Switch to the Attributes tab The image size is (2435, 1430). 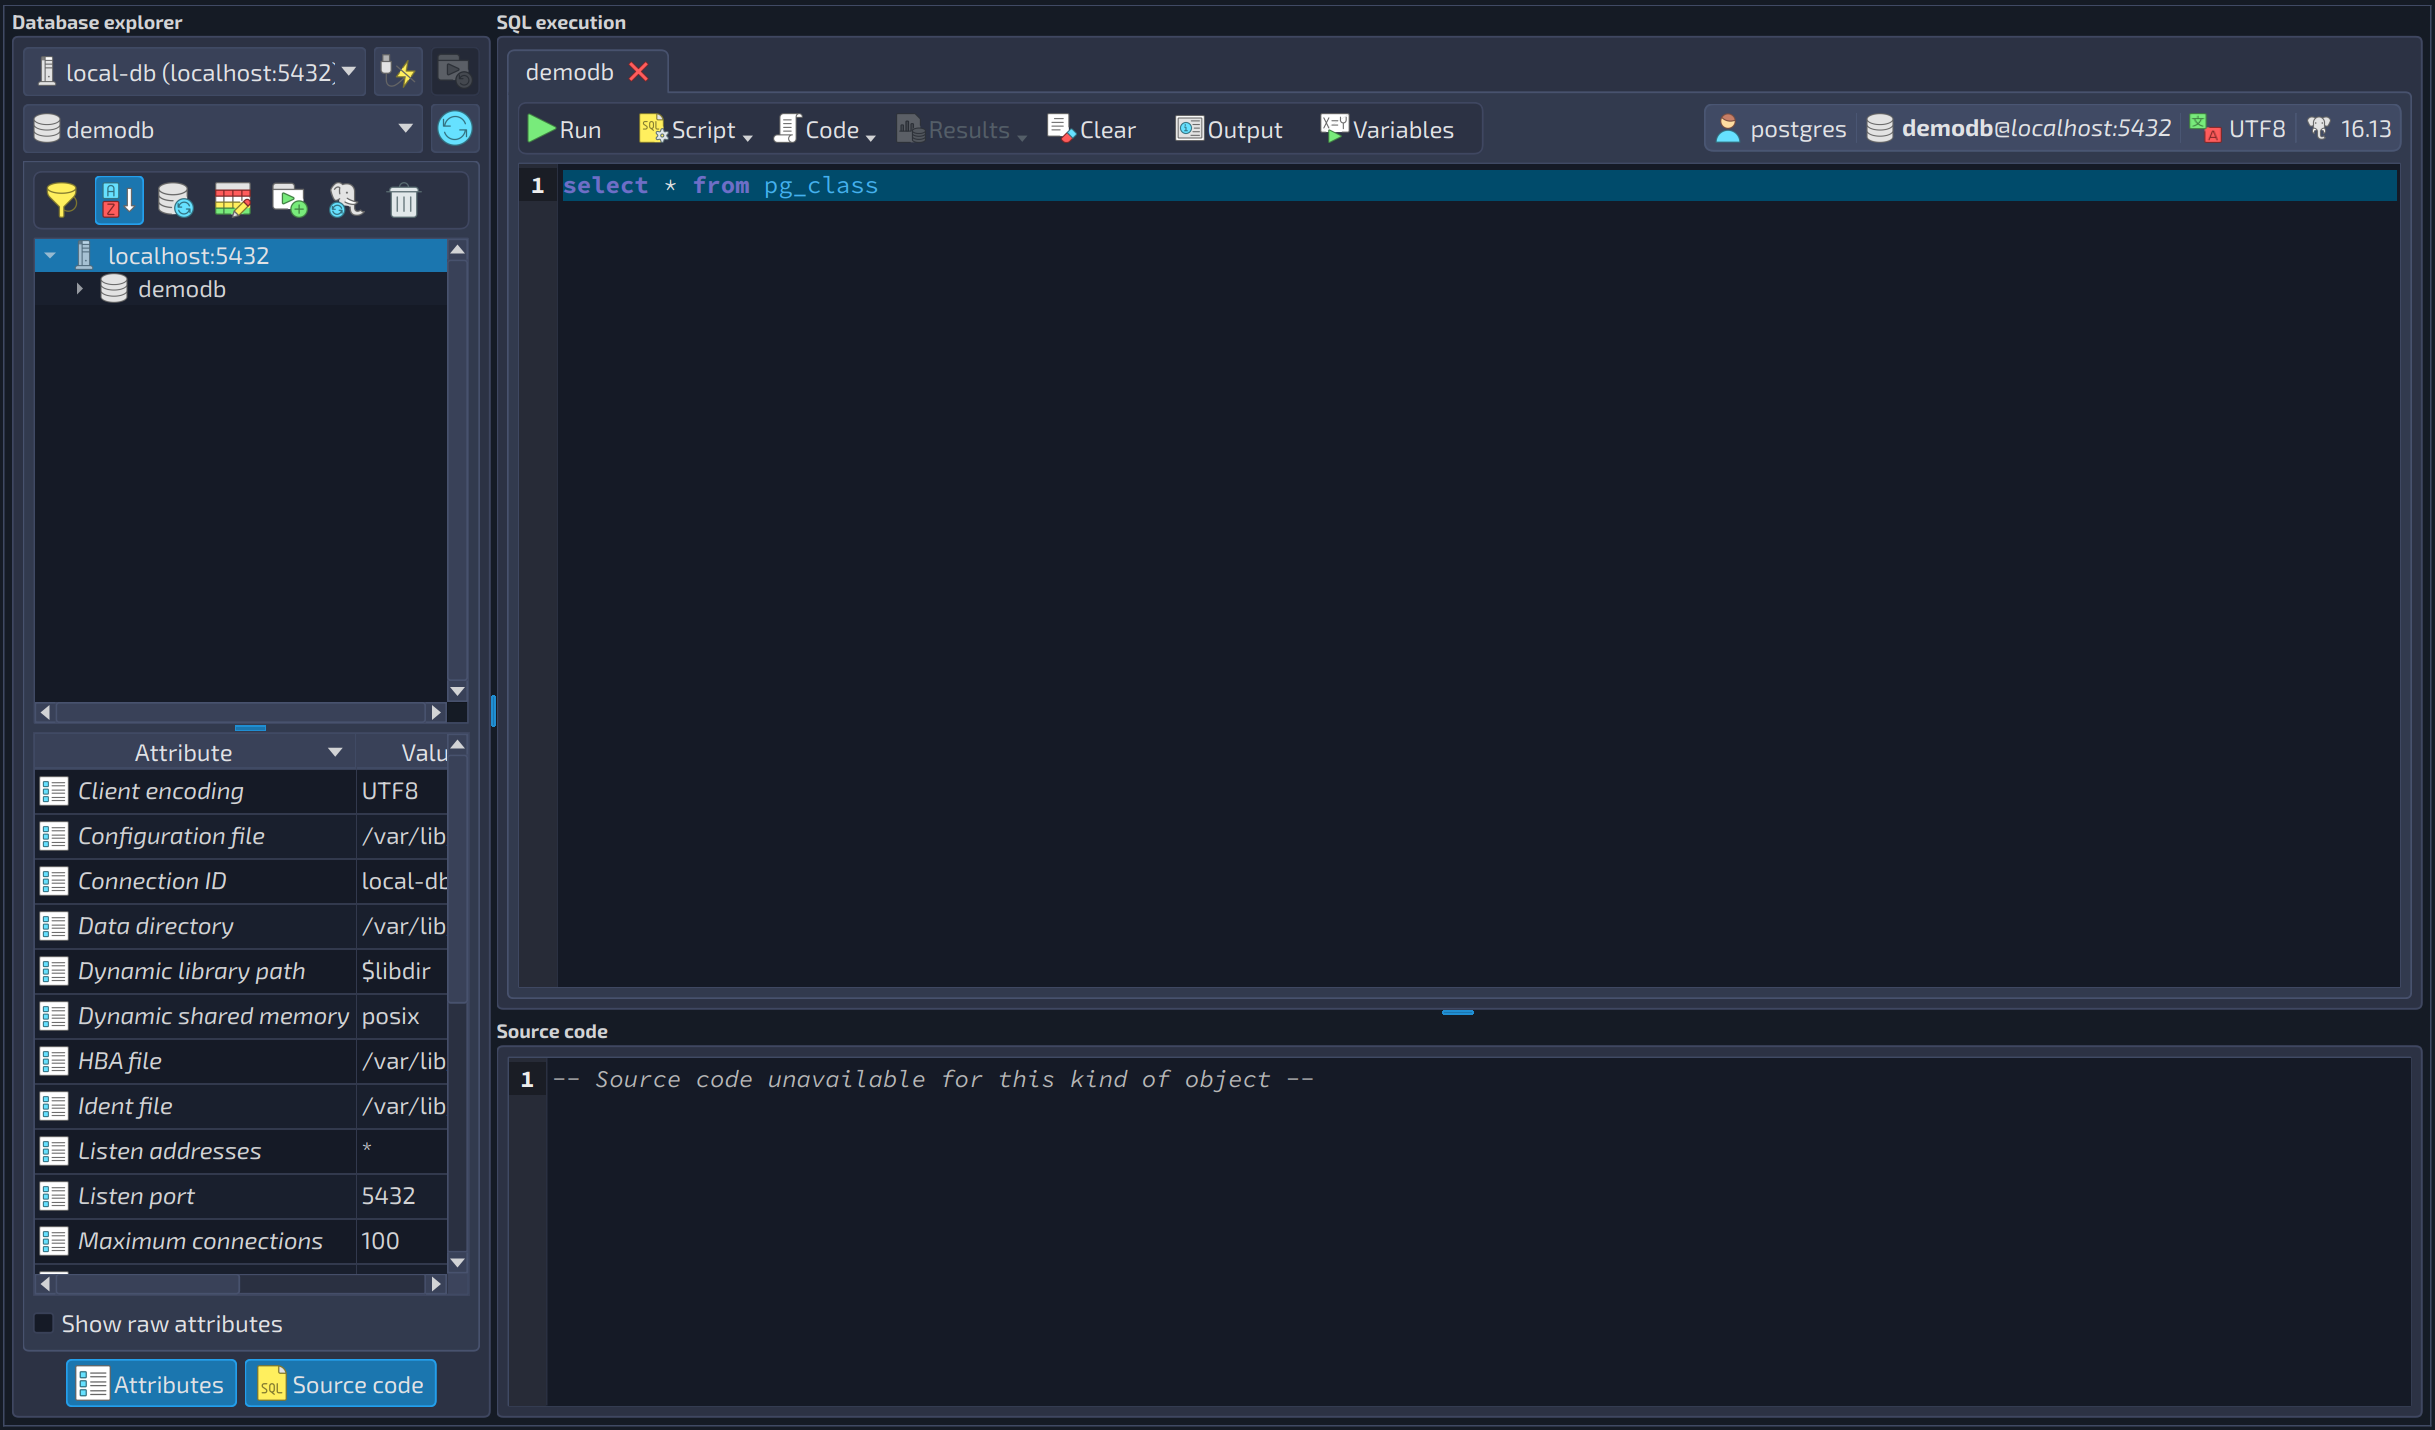[x=152, y=1384]
